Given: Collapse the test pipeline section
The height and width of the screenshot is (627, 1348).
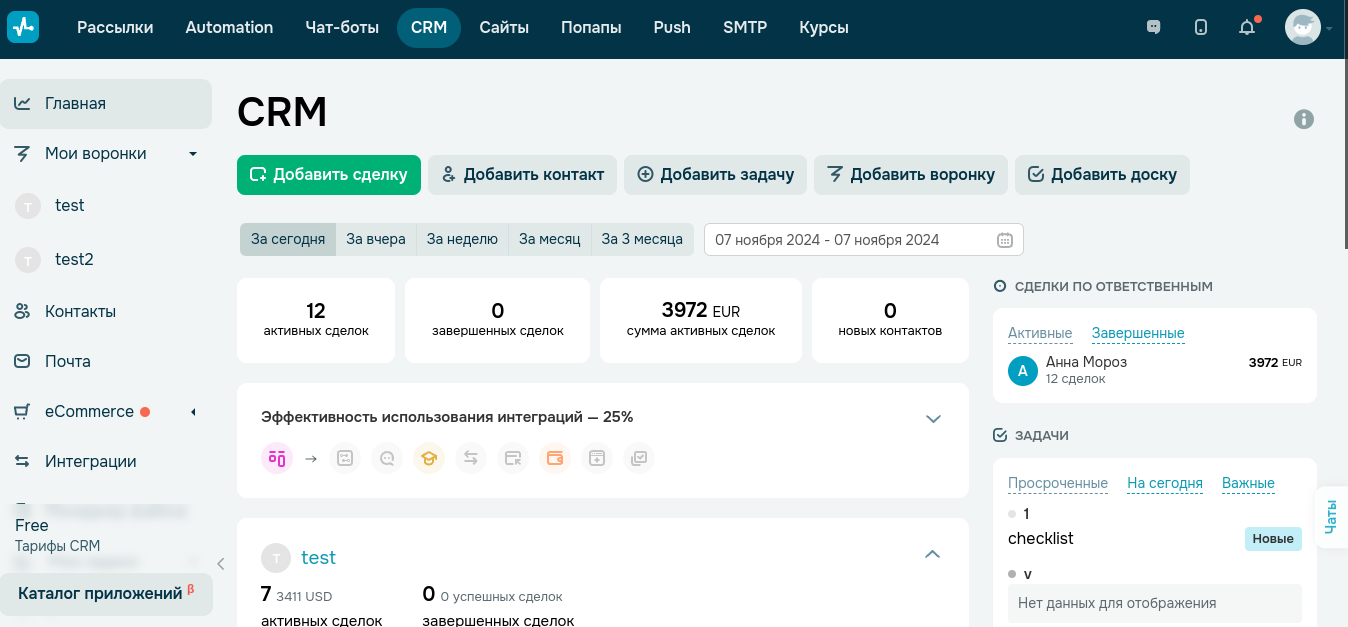Looking at the screenshot, I should [x=932, y=554].
